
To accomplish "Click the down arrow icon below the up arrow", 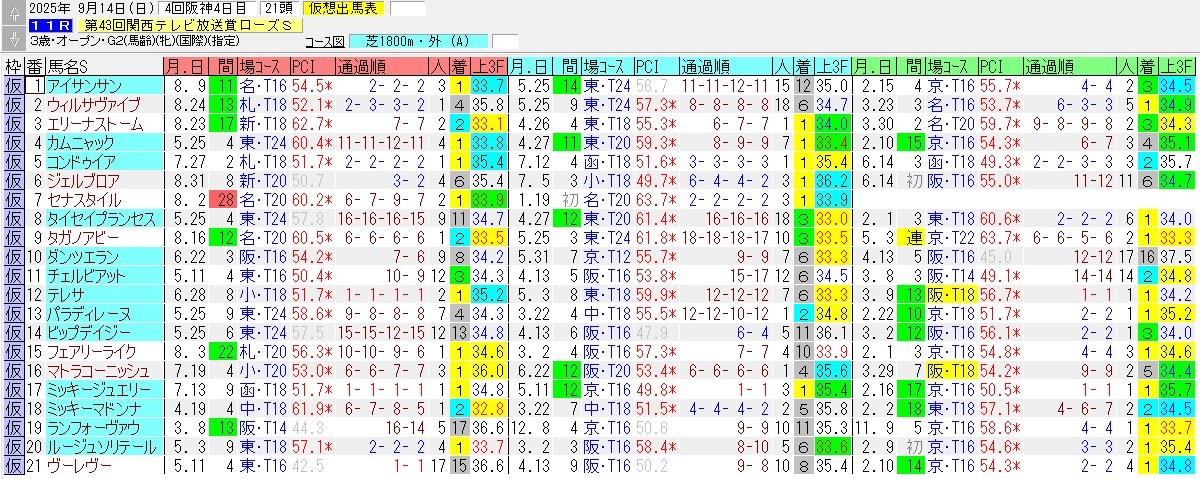I will [x=13, y=40].
